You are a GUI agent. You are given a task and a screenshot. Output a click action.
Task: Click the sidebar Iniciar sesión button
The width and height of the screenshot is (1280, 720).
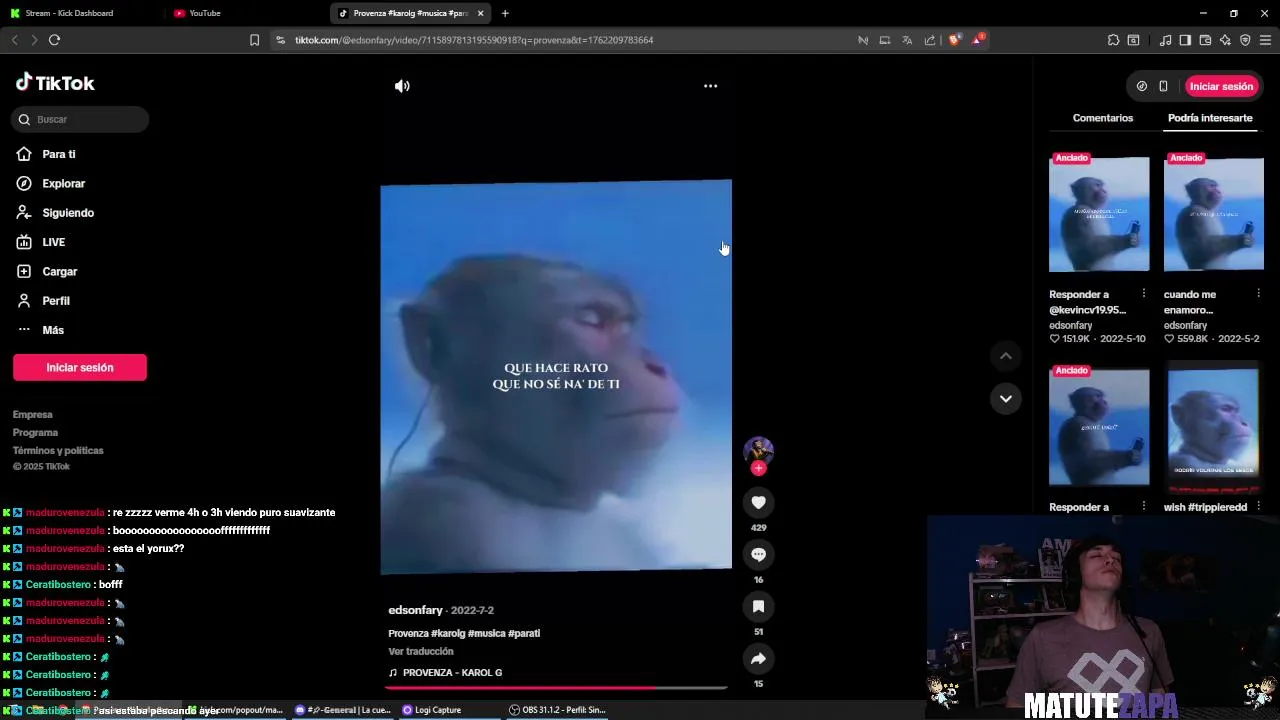tap(80, 367)
